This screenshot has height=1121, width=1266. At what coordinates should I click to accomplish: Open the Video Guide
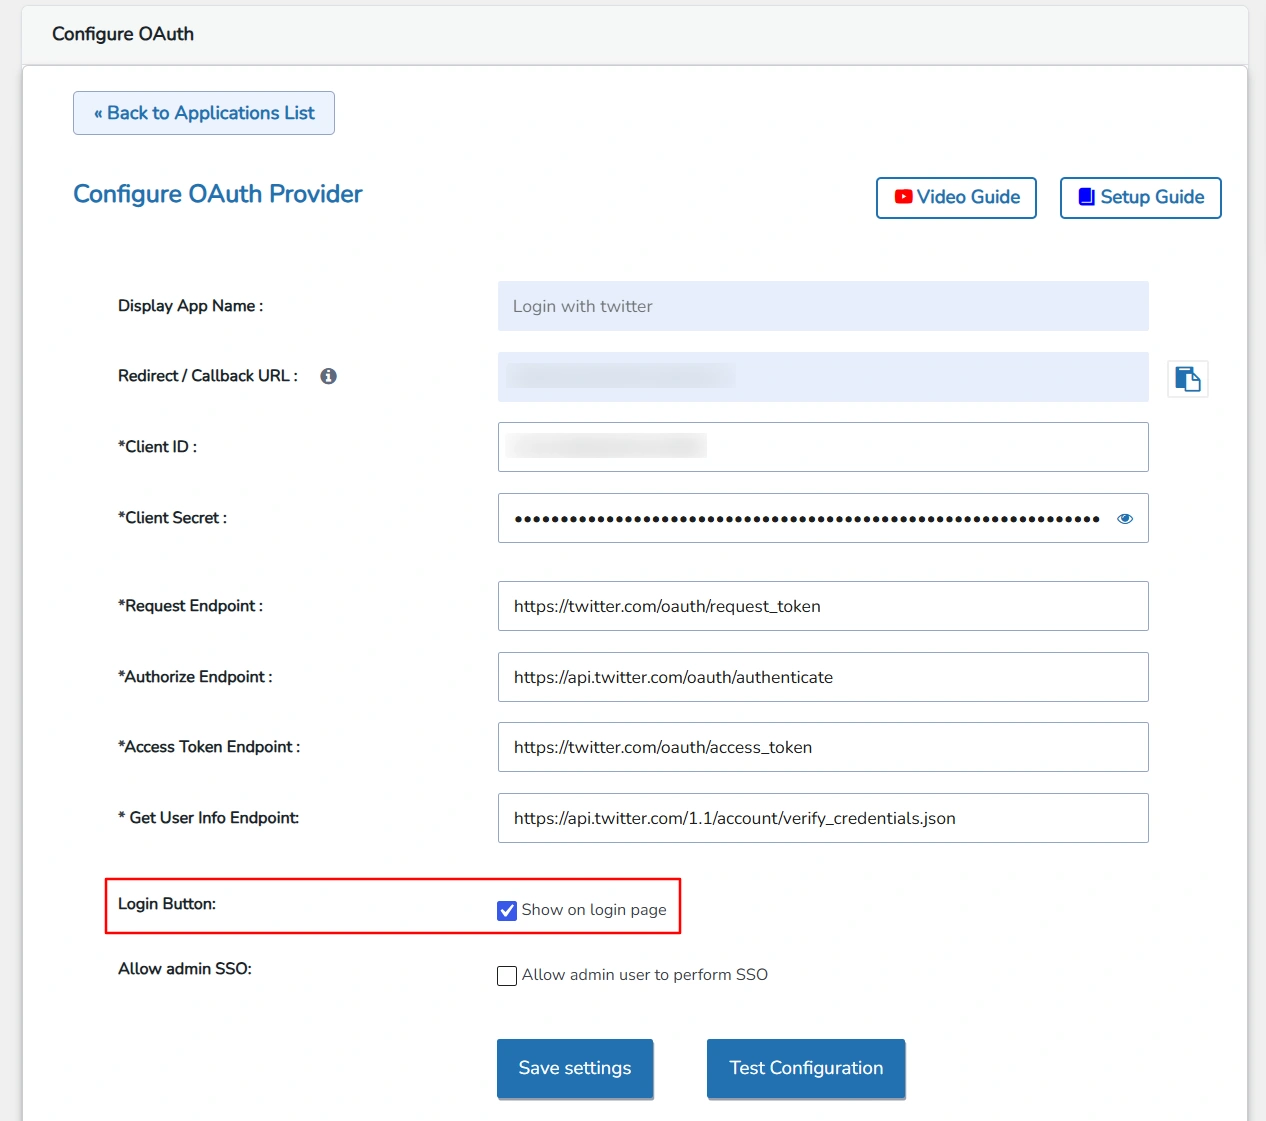(x=956, y=198)
